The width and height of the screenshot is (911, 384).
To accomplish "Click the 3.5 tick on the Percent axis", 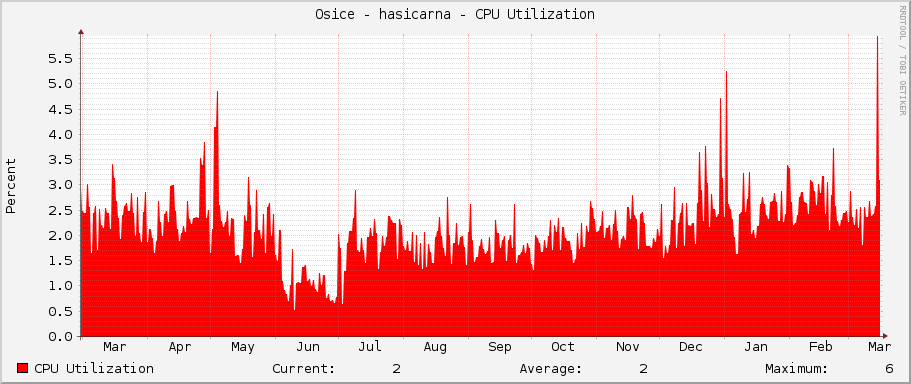I will coord(60,160).
